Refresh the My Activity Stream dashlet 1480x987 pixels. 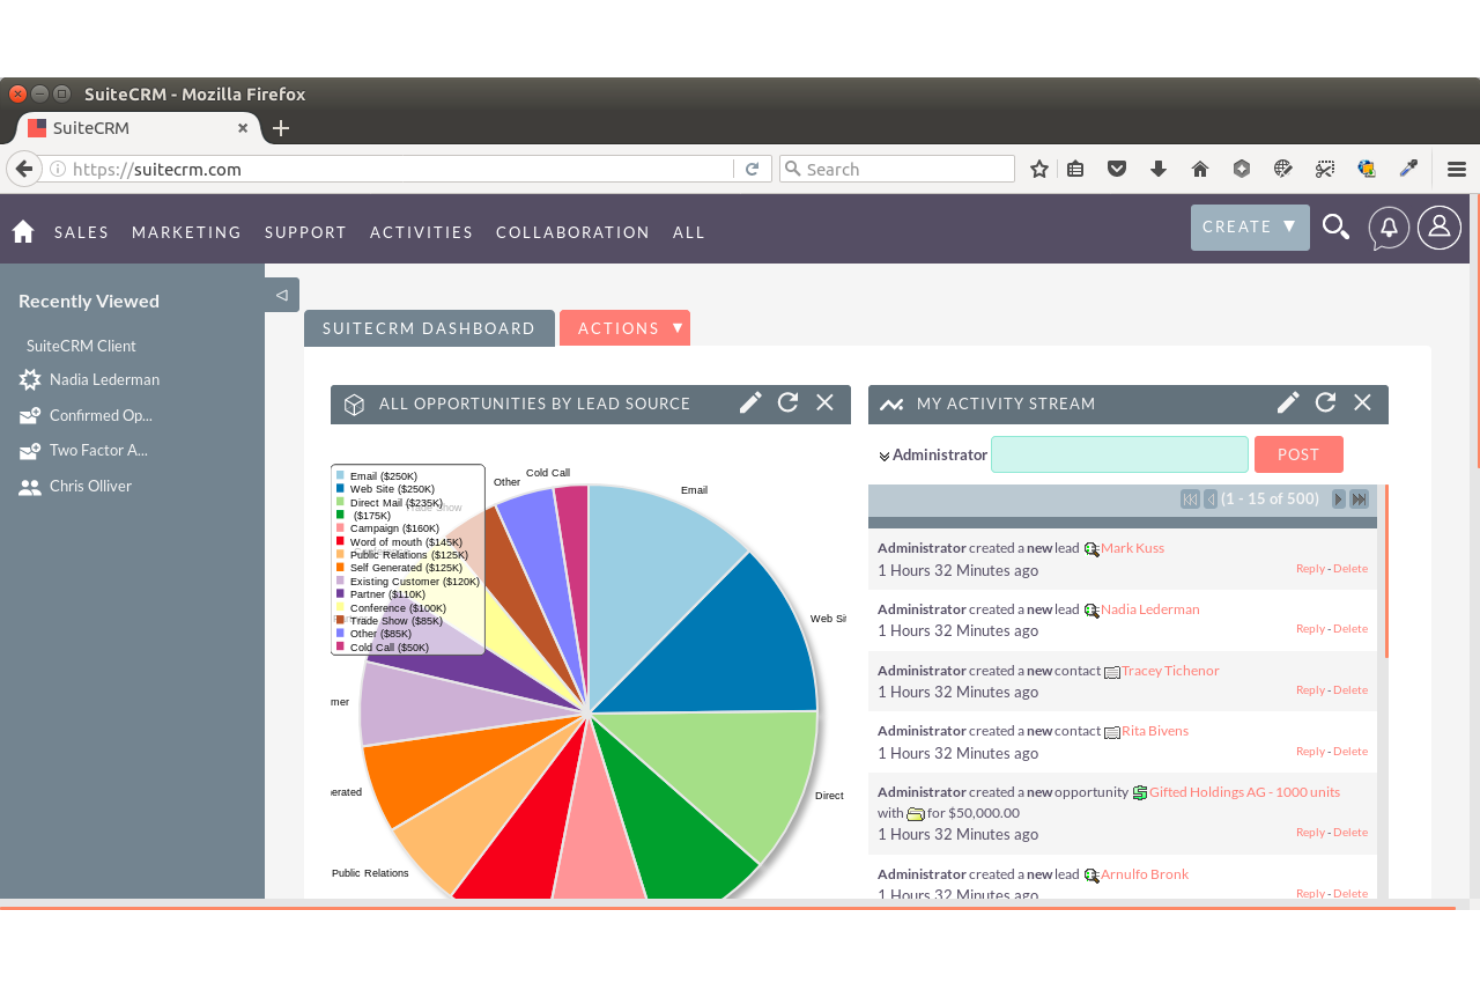point(1325,402)
